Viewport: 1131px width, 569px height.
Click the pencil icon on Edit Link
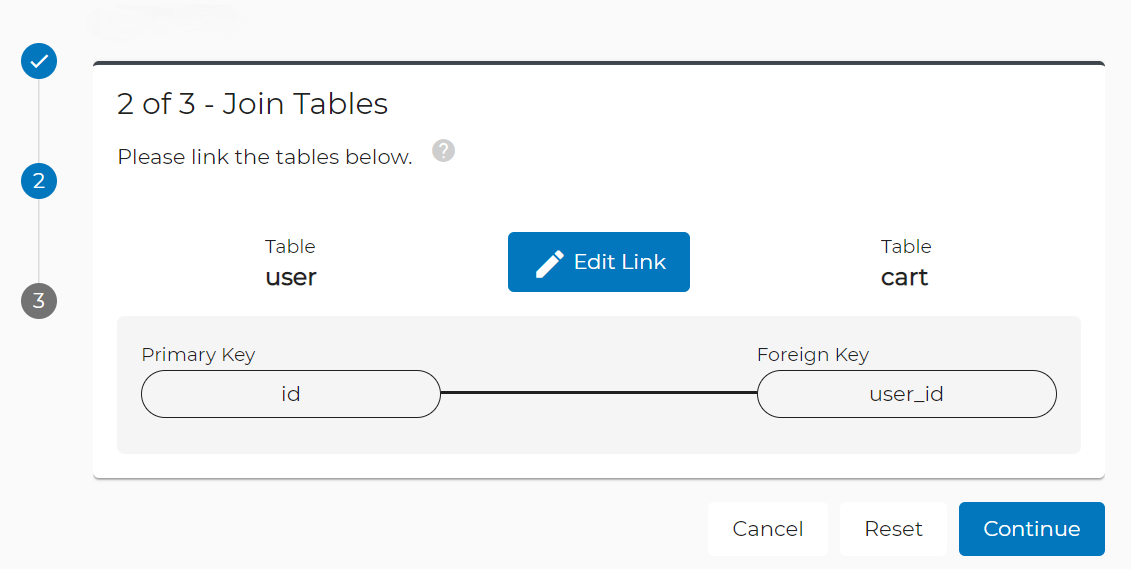(550, 263)
